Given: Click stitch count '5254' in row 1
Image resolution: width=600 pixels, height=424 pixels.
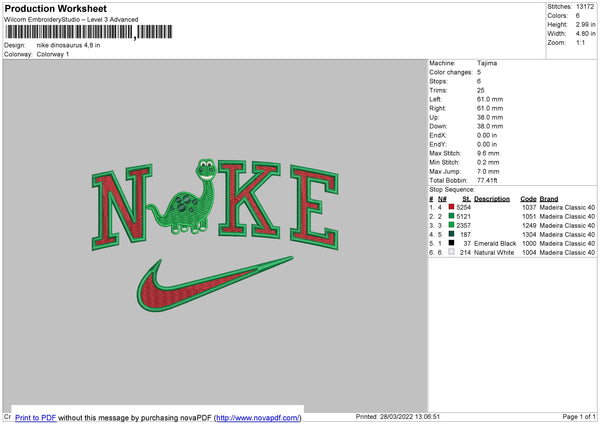Looking at the screenshot, I should 463,207.
